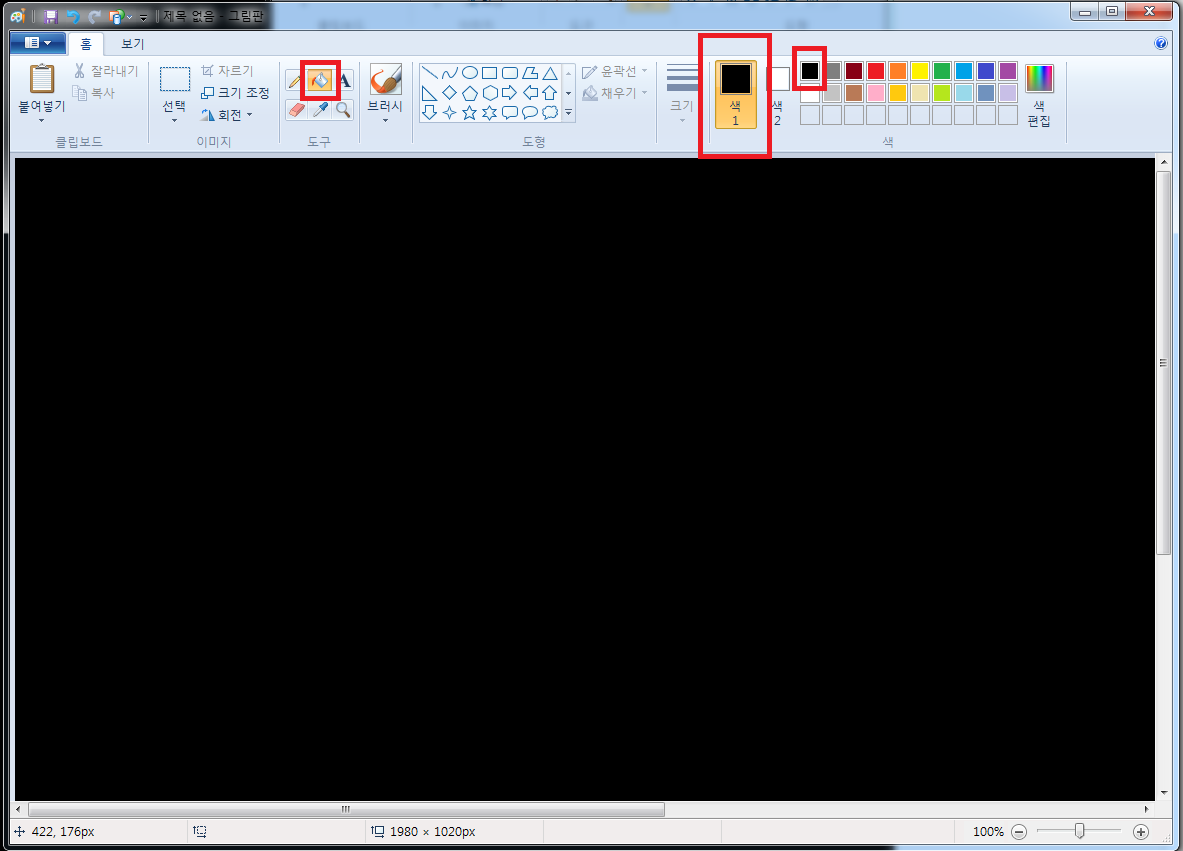The height and width of the screenshot is (851, 1183).
Task: Choose the Hexagon shape
Action: tap(490, 93)
